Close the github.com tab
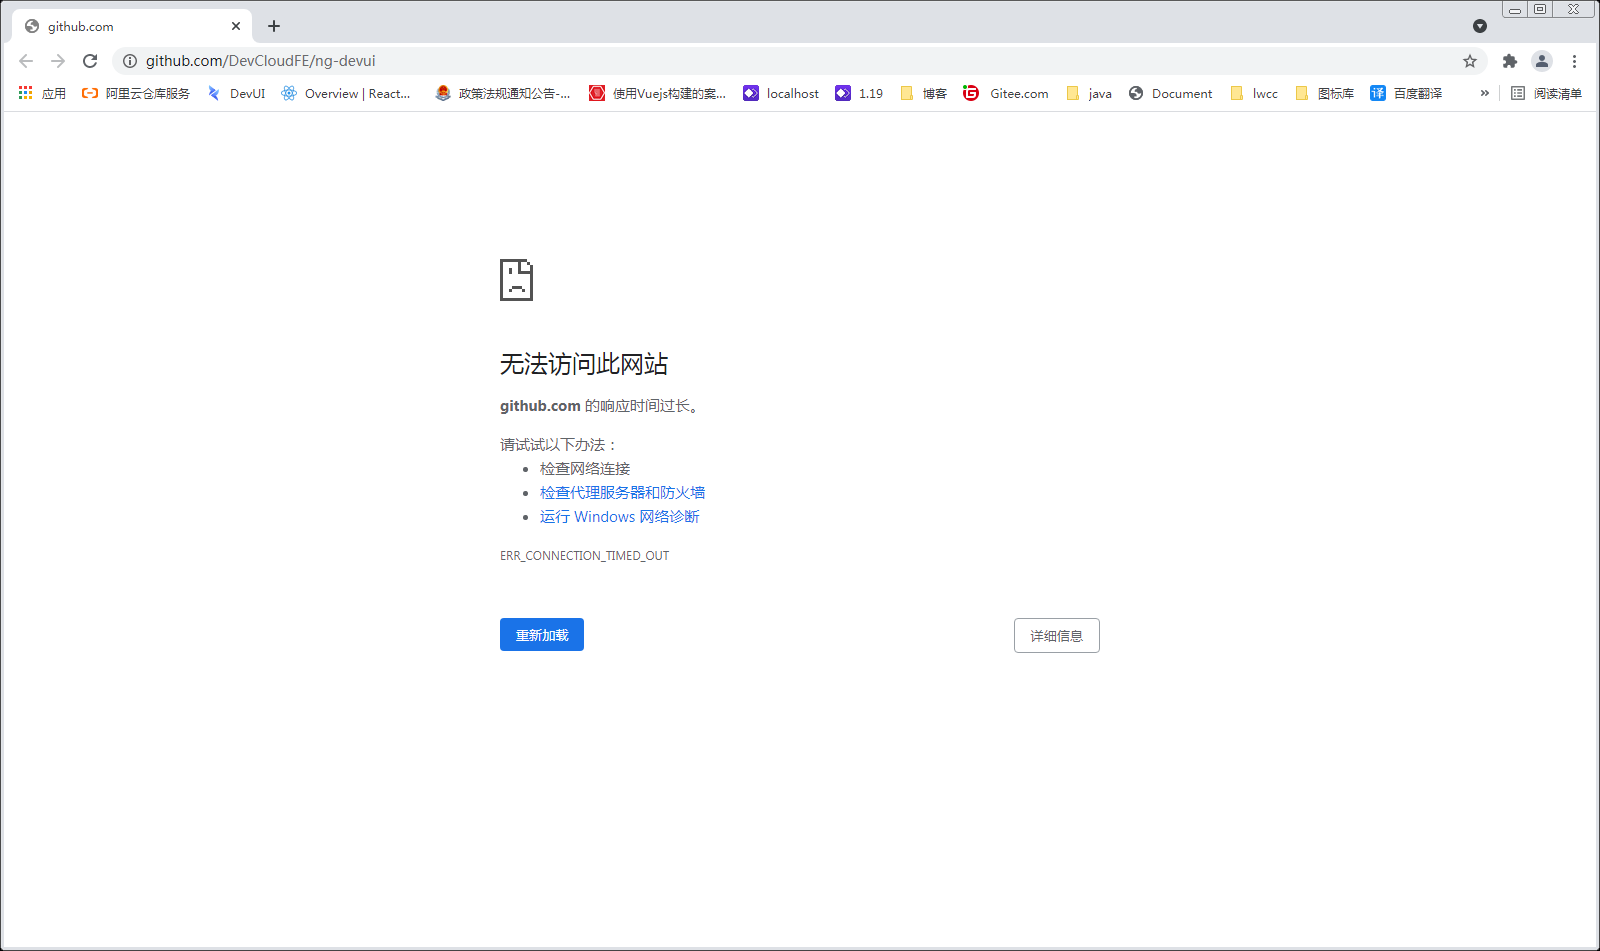This screenshot has width=1600, height=951. point(236,26)
